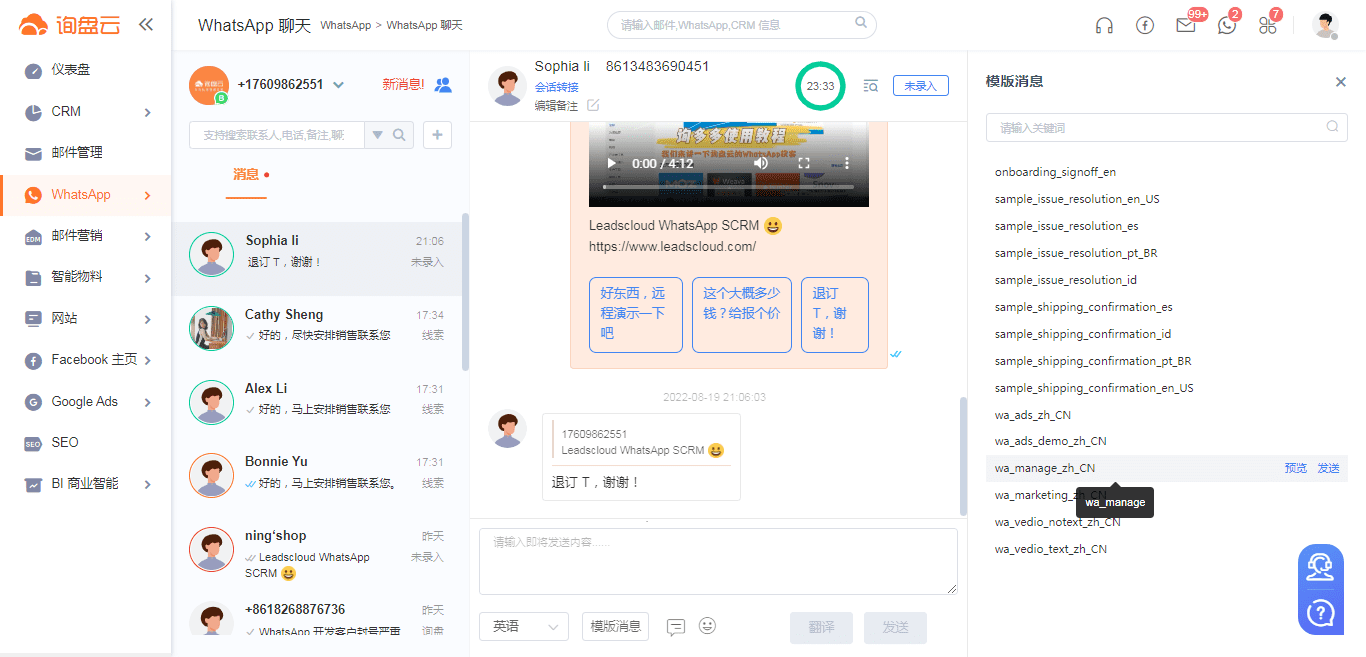Open the Cathy Sheng conversation
The height and width of the screenshot is (657, 1366).
click(x=317, y=328)
